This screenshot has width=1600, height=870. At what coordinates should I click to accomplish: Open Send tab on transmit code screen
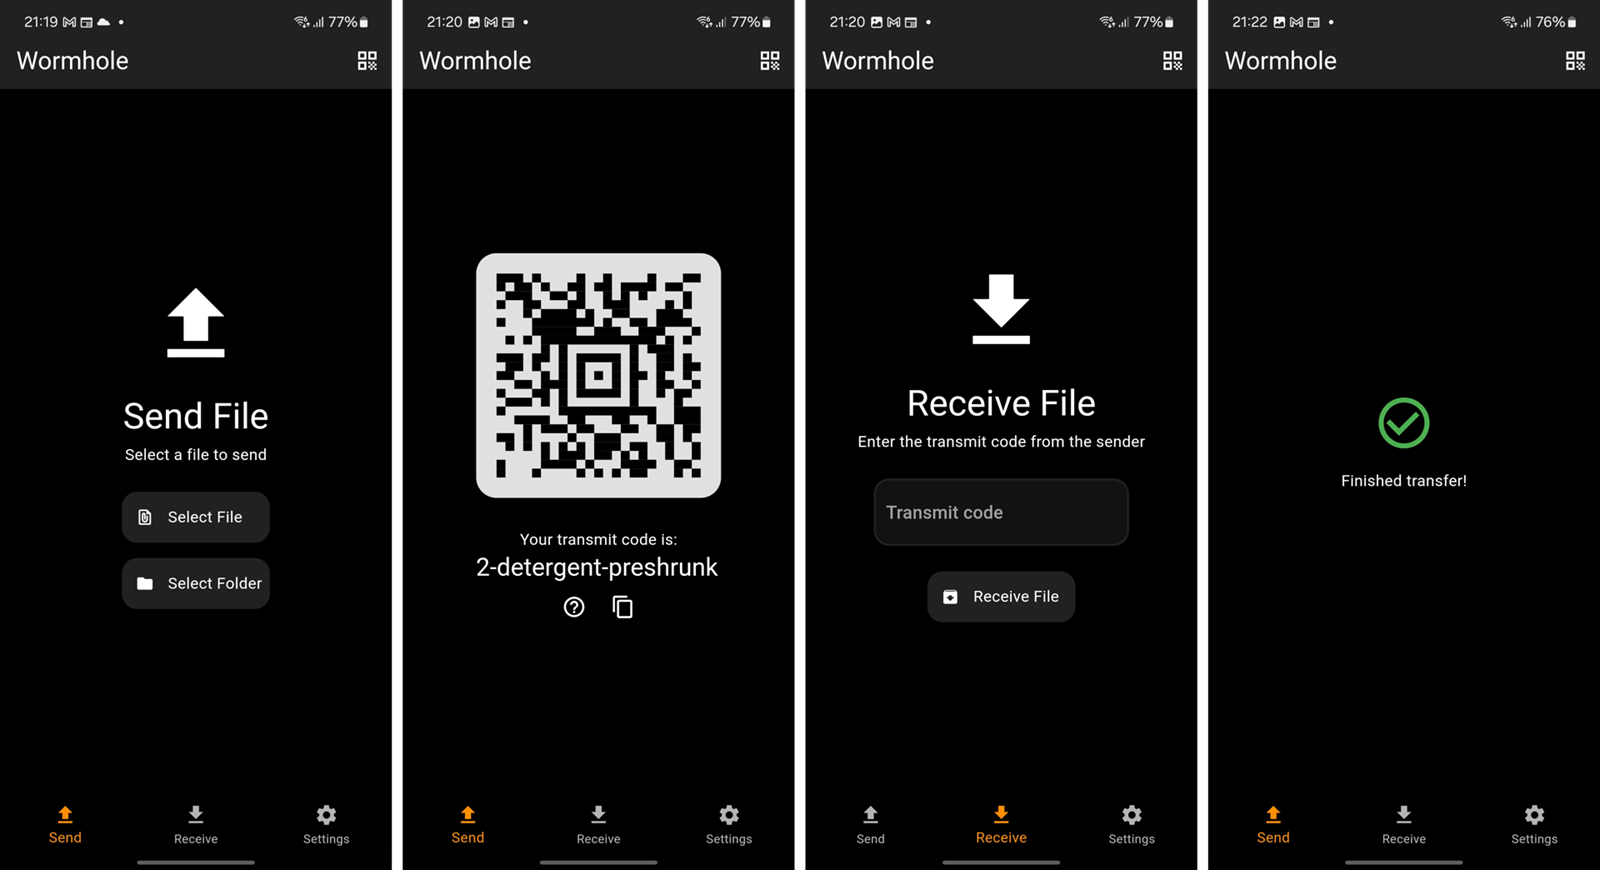tap(468, 826)
